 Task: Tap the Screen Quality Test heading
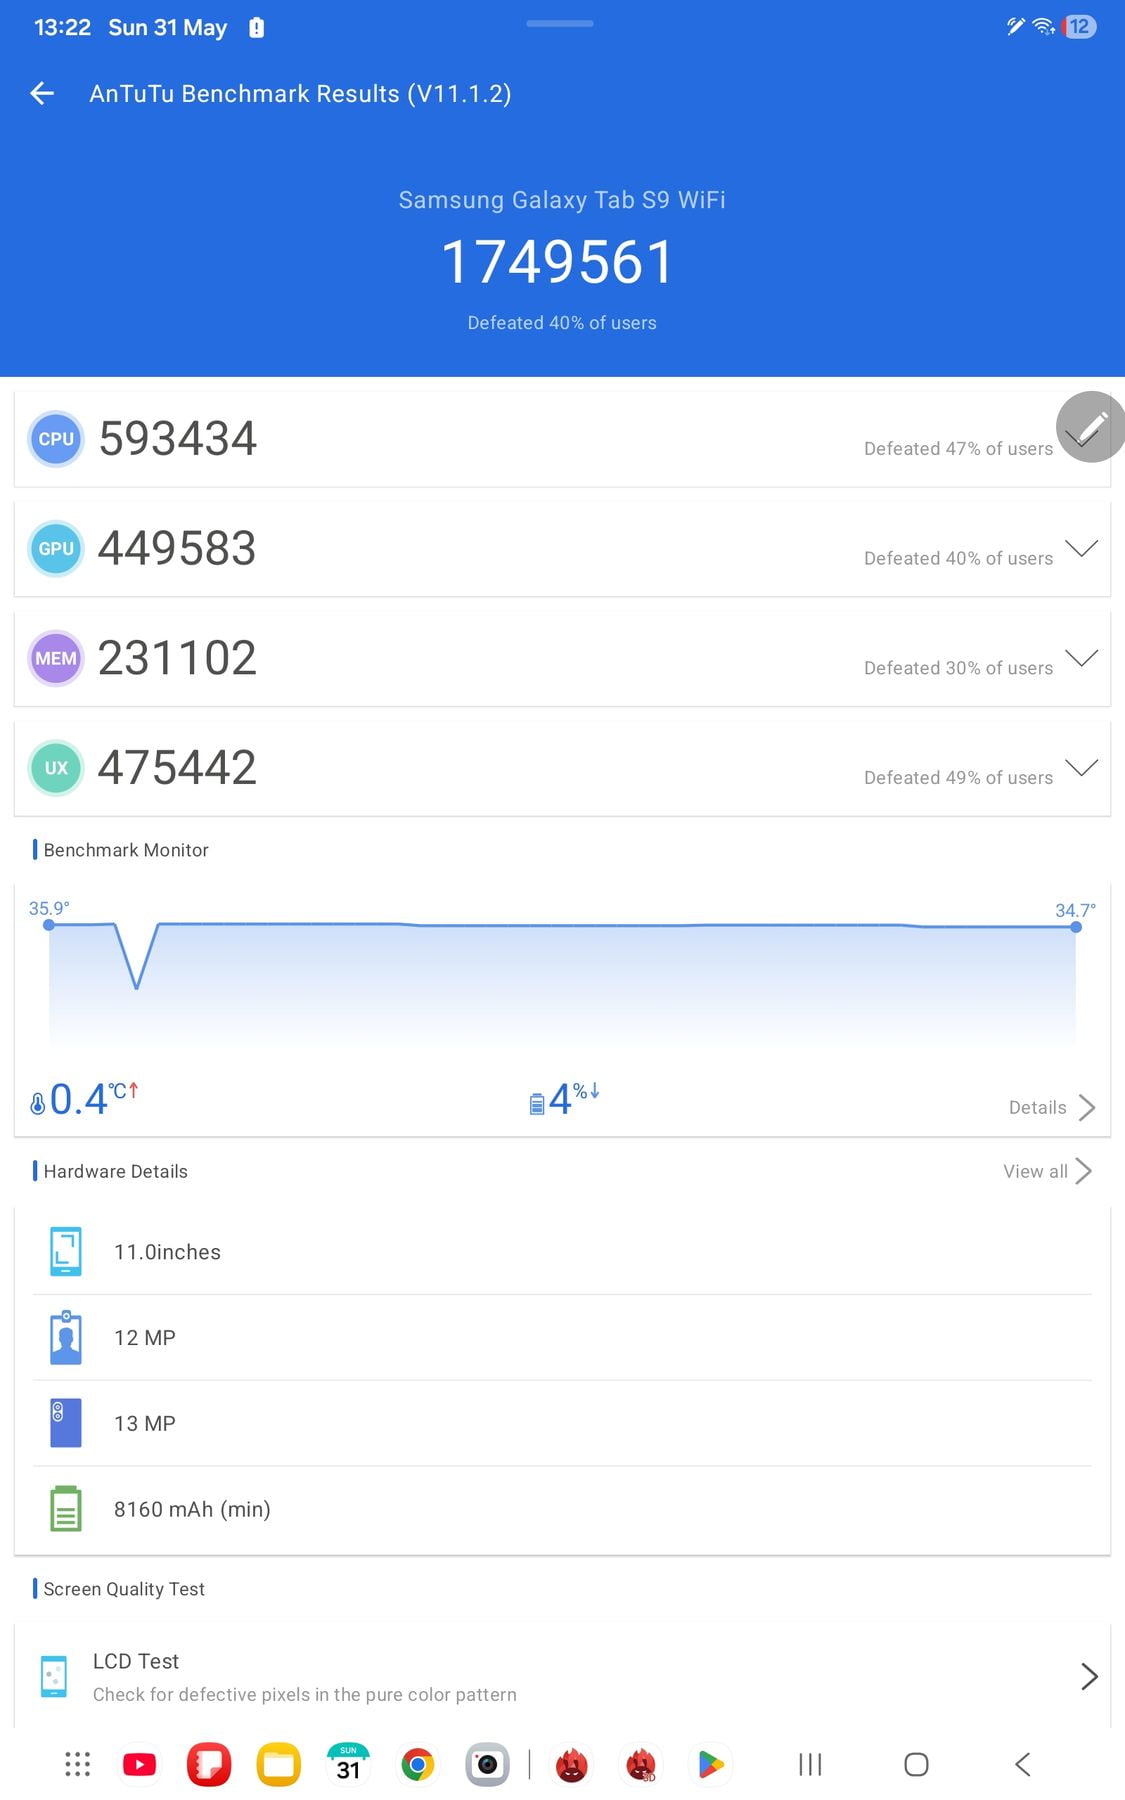(124, 1589)
